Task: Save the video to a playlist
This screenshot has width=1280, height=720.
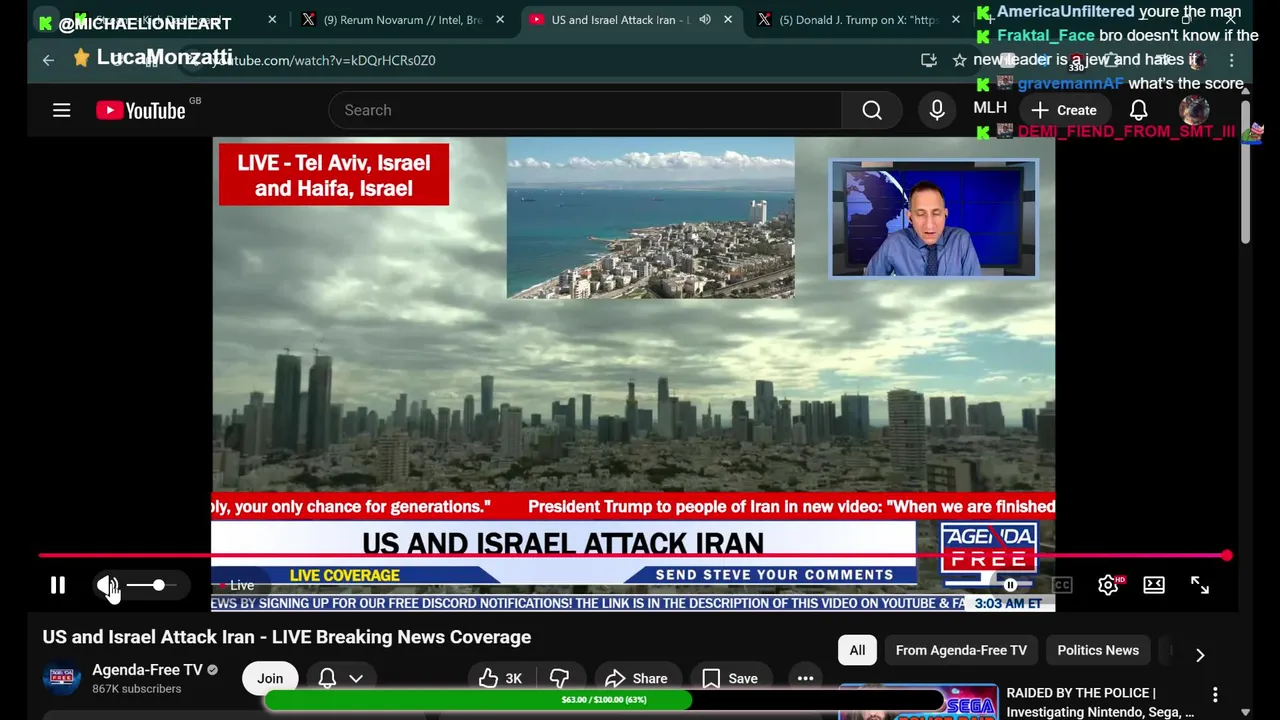Action: tap(729, 678)
